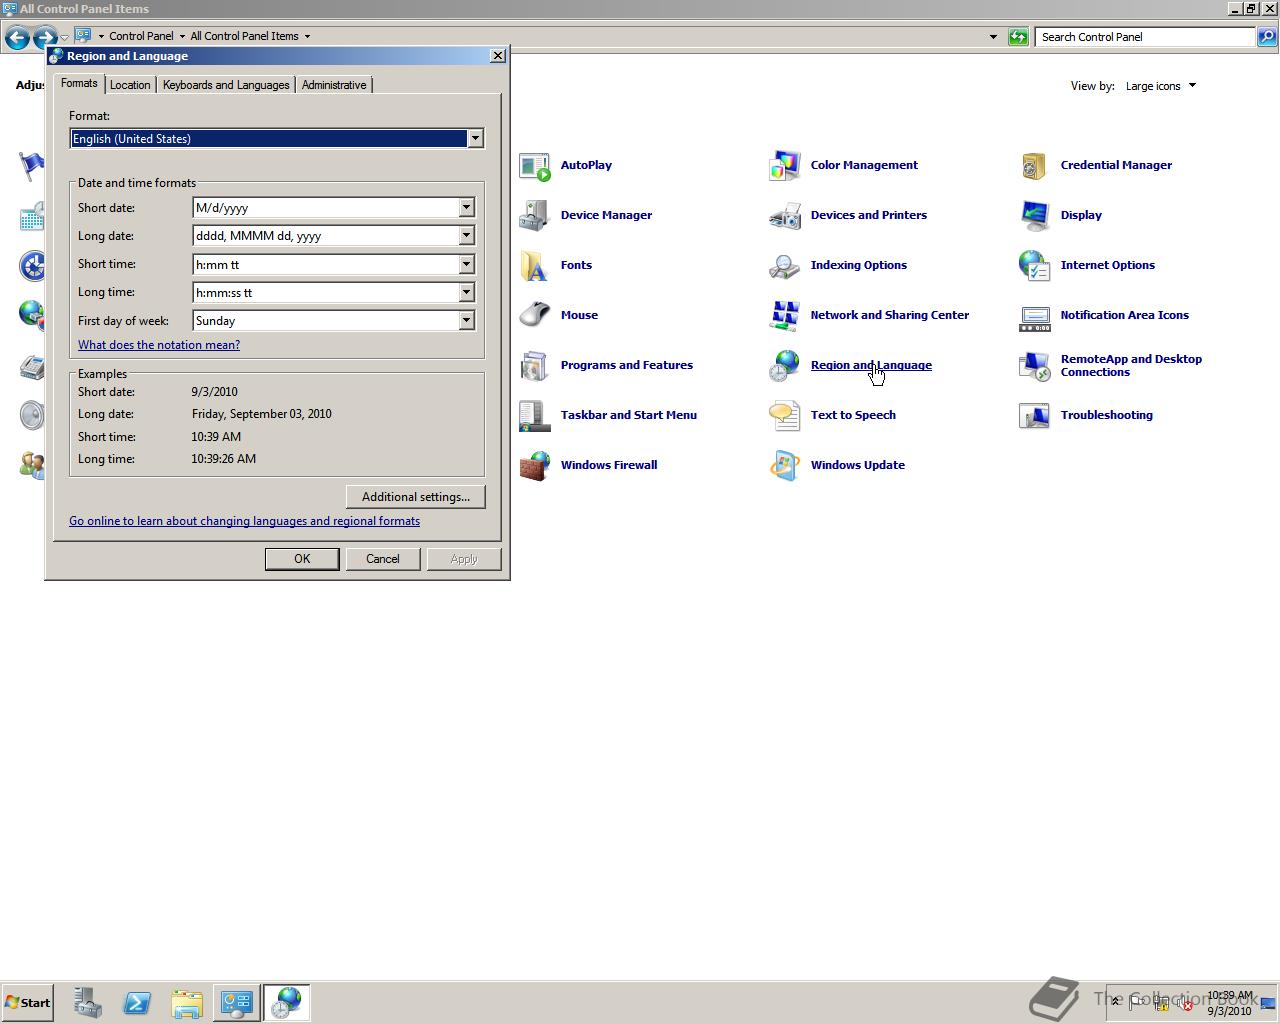Click the Forward navigation arrow
Viewport: 1280px width, 1024px height.
pyautogui.click(x=44, y=38)
